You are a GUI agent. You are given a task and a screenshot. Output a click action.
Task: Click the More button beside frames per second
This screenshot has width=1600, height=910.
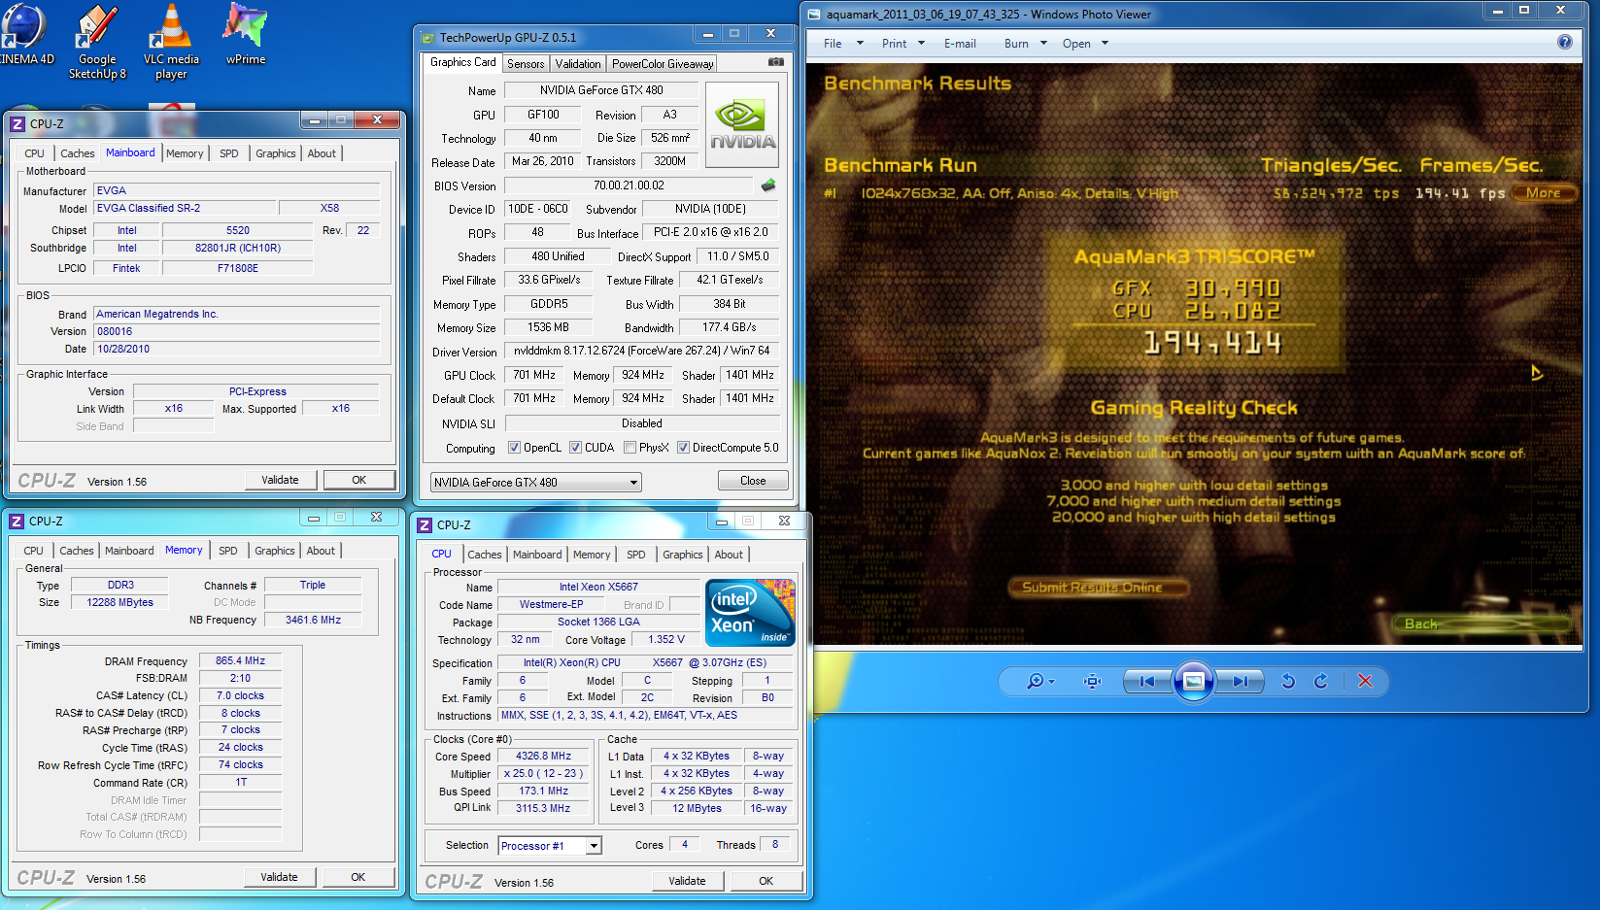(1543, 193)
